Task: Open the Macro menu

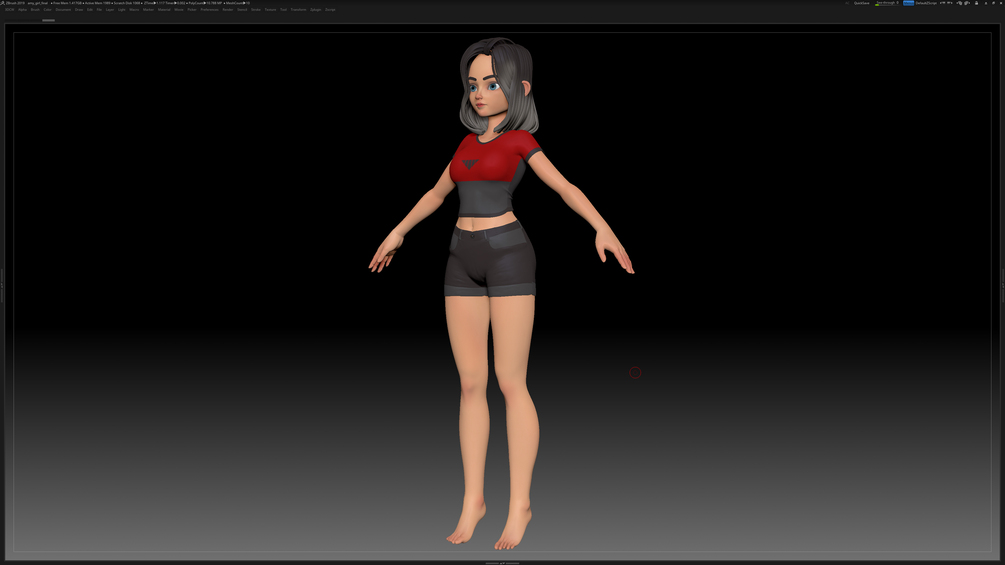Action: [134, 10]
